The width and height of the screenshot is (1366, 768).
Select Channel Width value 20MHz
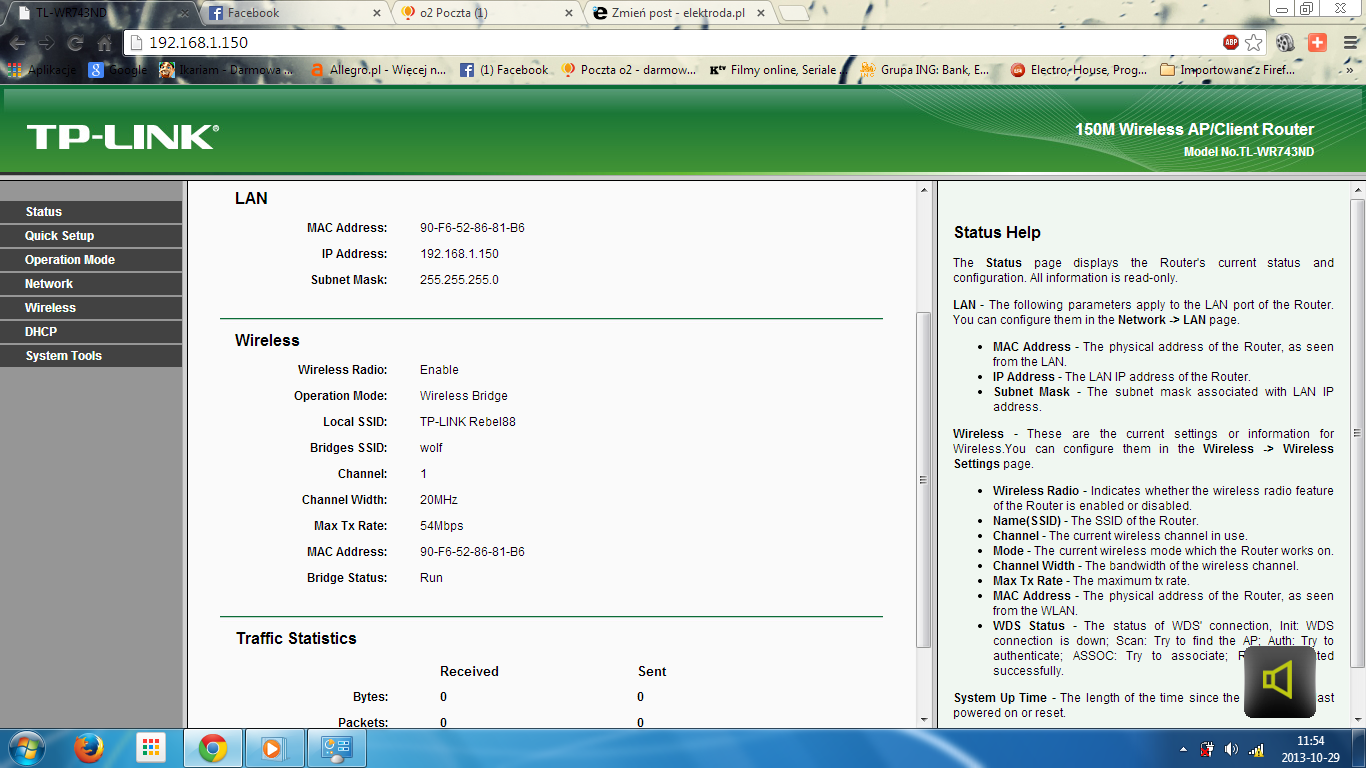point(439,500)
